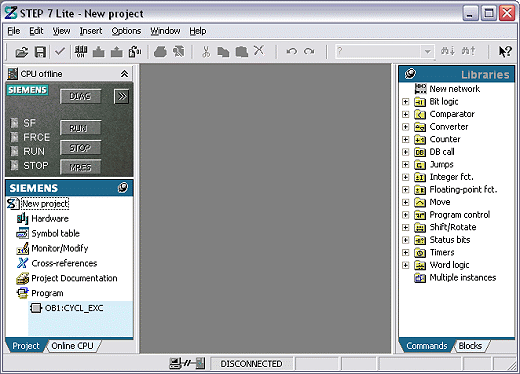520x374 pixels.
Task: Expand the Comparator library folder
Action: (406, 114)
